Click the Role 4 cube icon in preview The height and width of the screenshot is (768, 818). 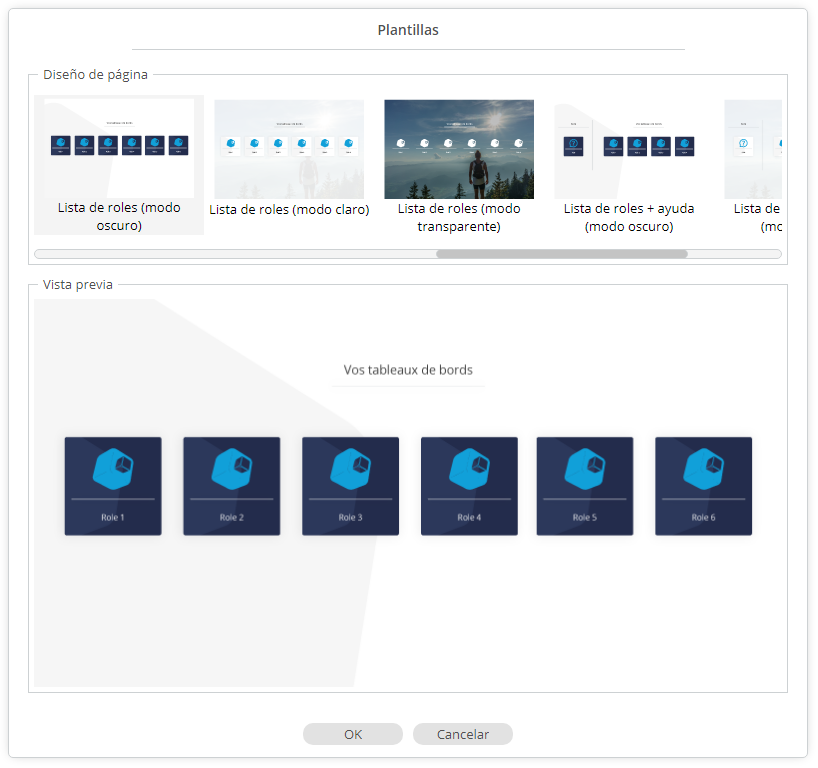[x=469, y=468]
